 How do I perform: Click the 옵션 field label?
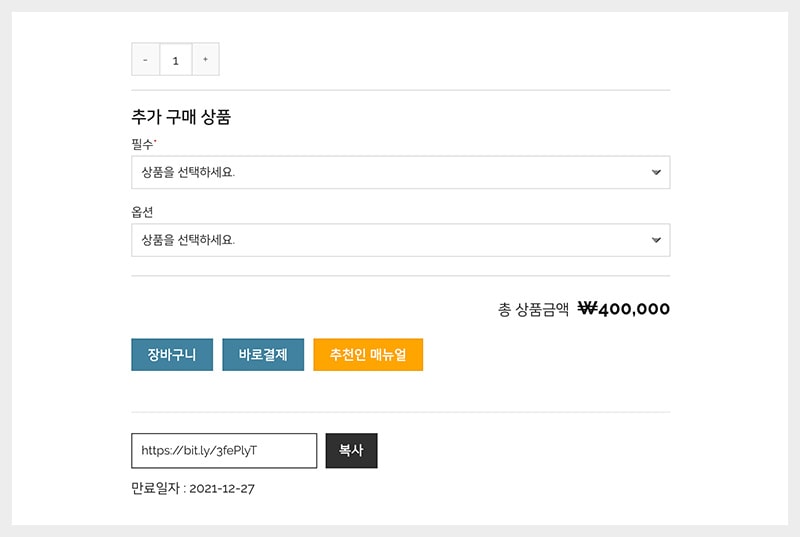[x=142, y=213]
